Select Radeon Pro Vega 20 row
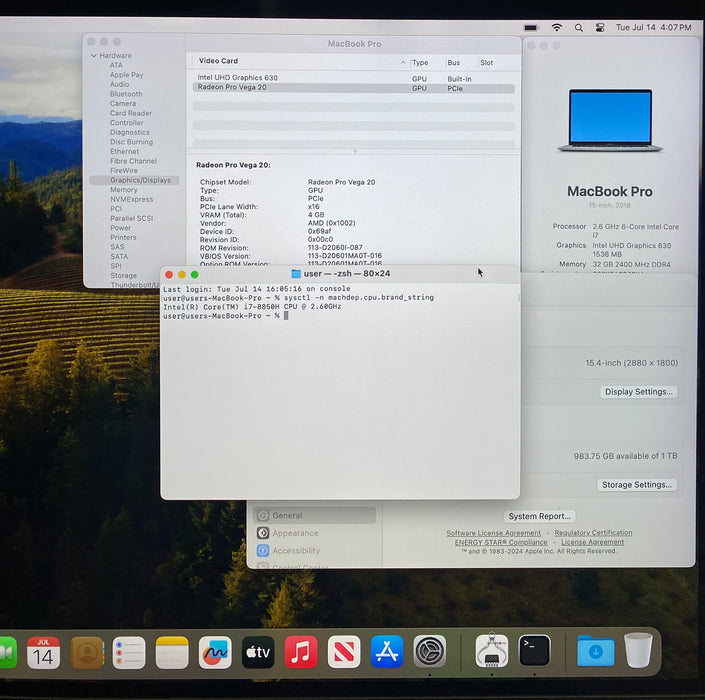The image size is (705, 700). [x=353, y=88]
